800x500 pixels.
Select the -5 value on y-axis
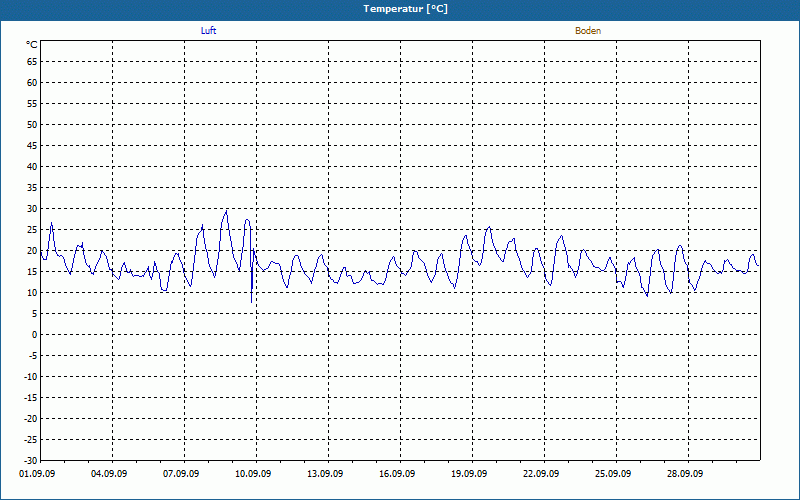click(33, 356)
